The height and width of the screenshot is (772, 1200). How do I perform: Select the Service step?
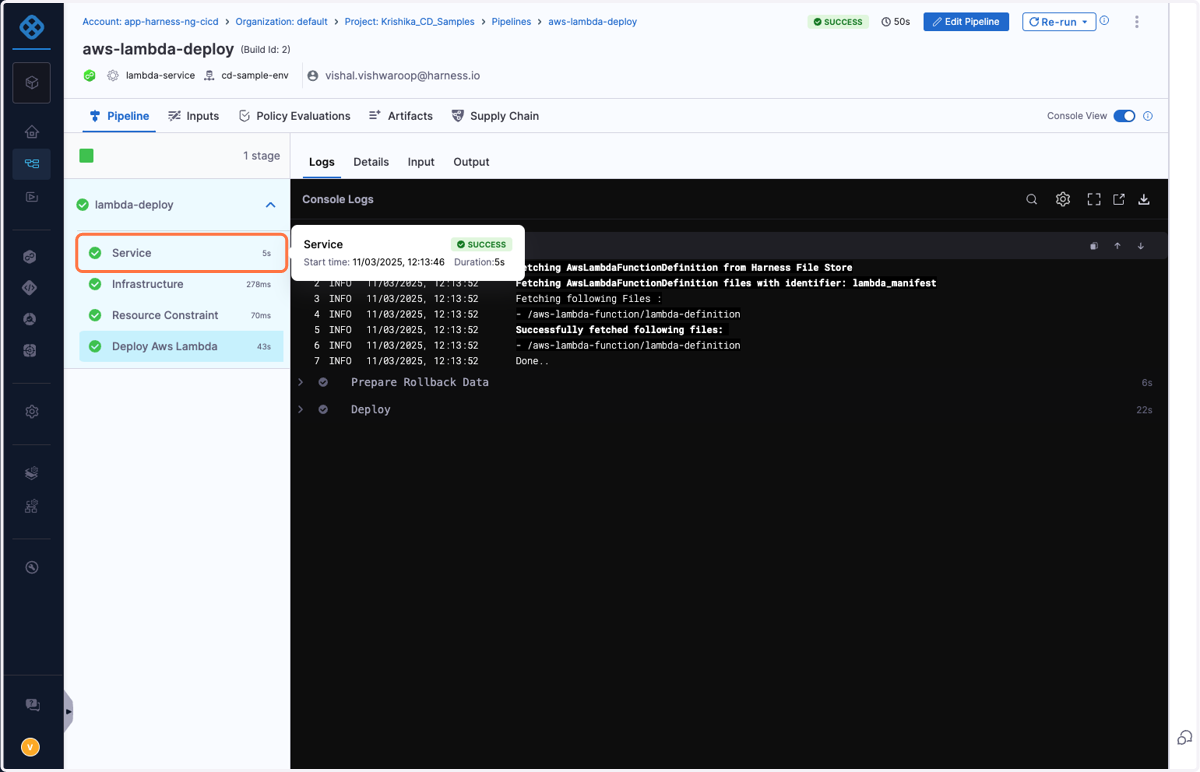pos(181,253)
